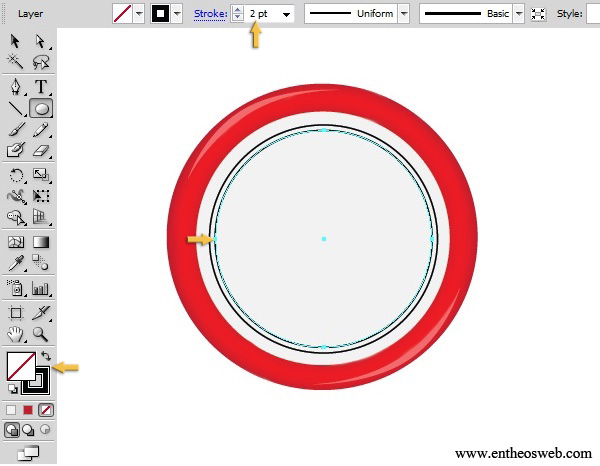The width and height of the screenshot is (600, 466).
Task: Select the Perspective Grid tool
Action: coord(41,217)
